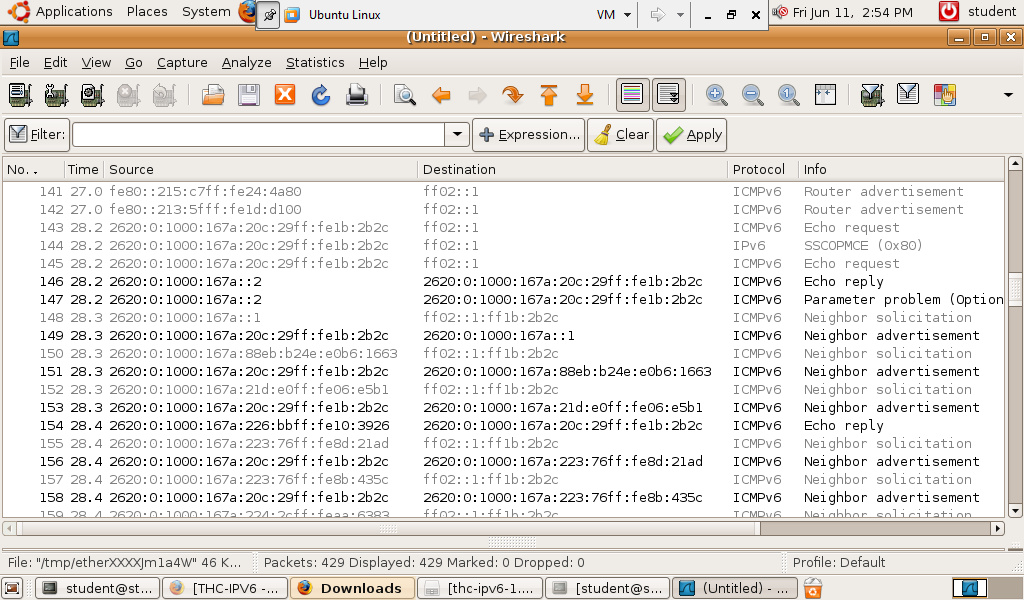This screenshot has height=600, width=1024.
Task: Sort by Destination column header
Action: pyautogui.click(x=573, y=170)
